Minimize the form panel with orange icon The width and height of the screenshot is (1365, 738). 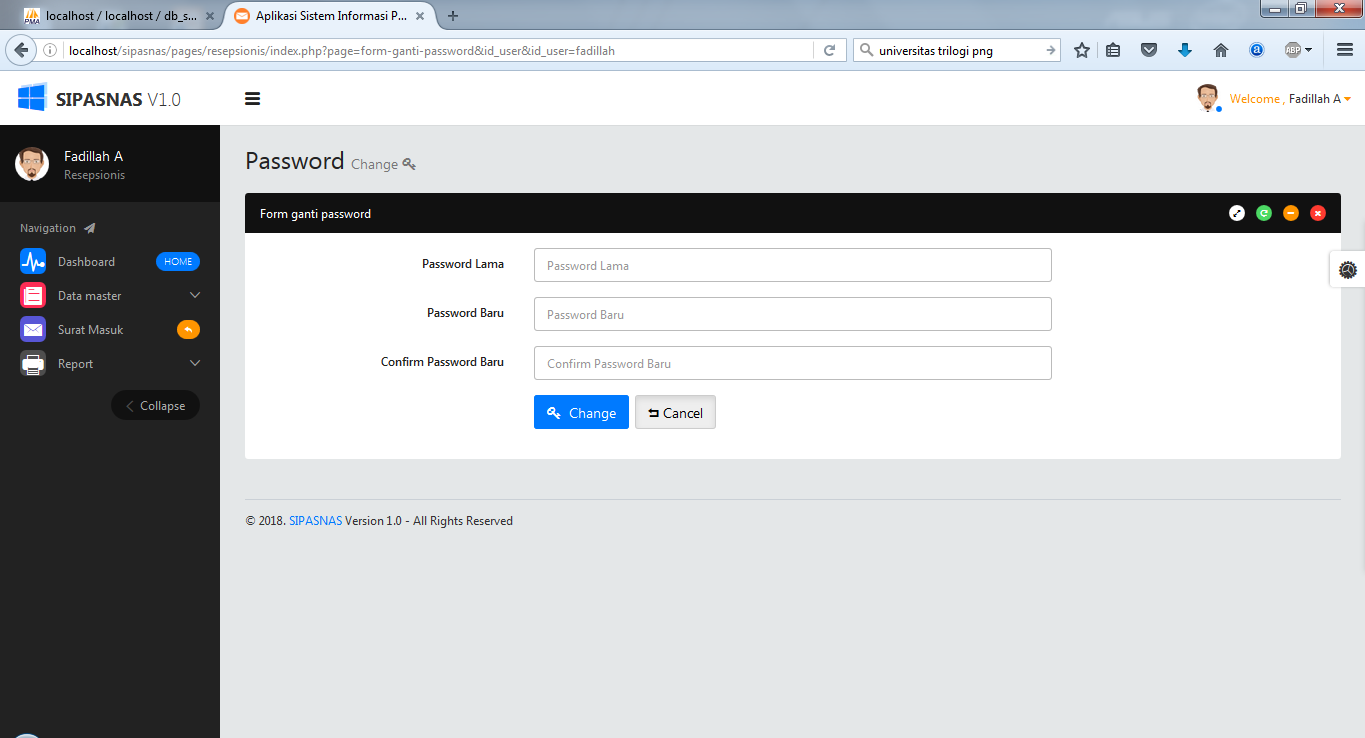[1291, 213]
